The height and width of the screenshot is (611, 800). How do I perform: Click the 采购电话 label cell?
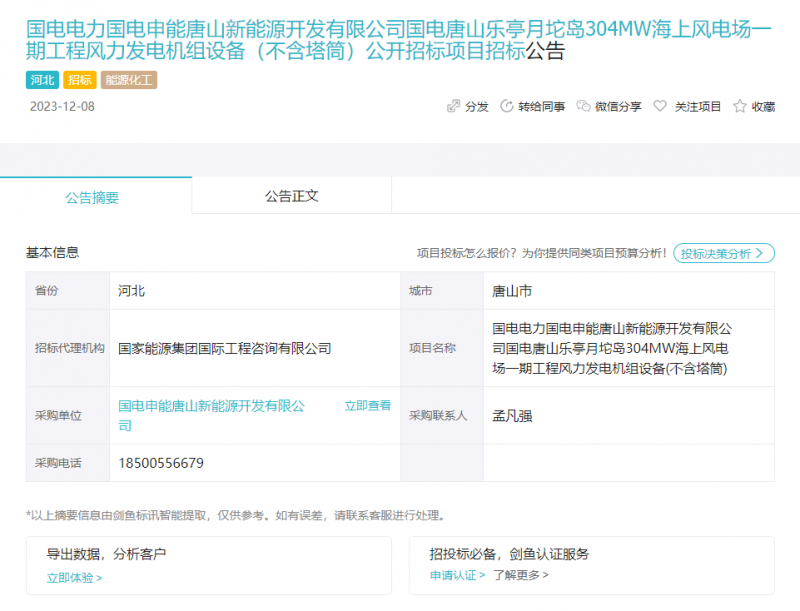68,463
